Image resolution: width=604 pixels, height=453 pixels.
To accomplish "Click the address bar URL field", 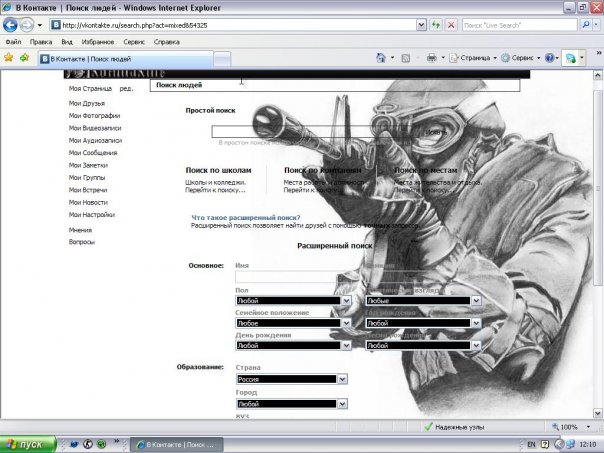I will coord(233,25).
